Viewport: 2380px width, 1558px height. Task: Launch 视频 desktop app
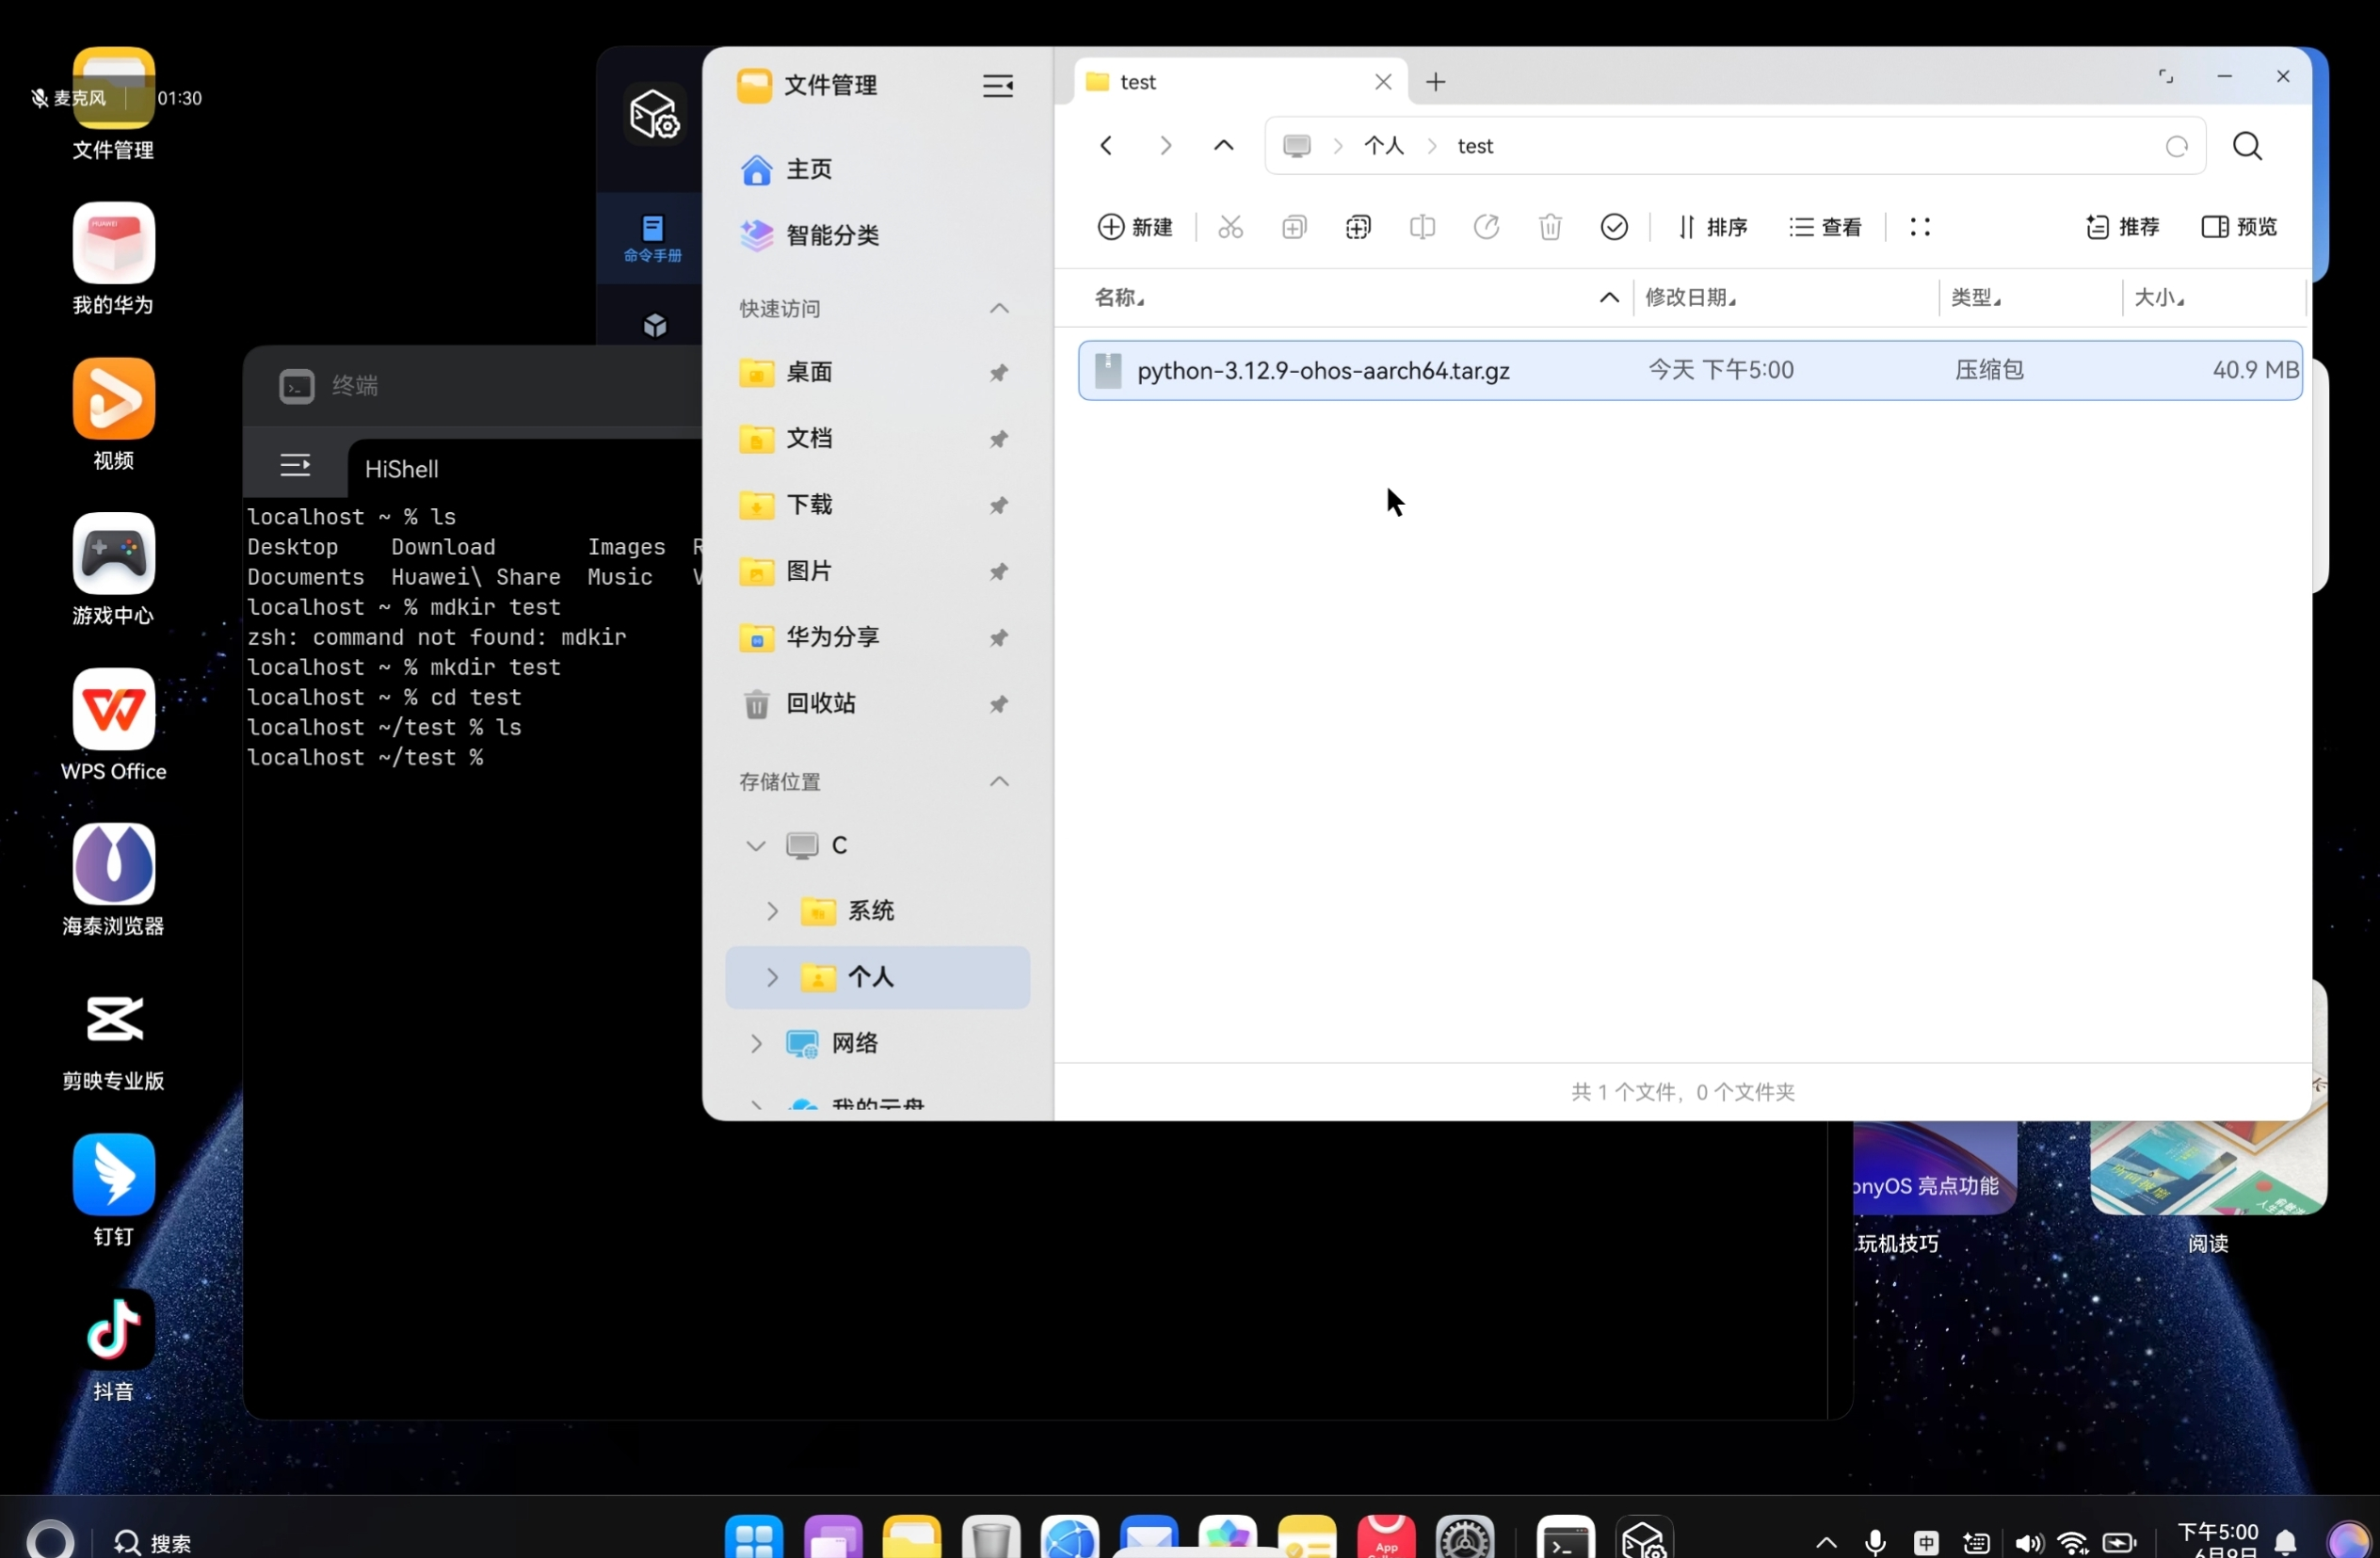(113, 414)
